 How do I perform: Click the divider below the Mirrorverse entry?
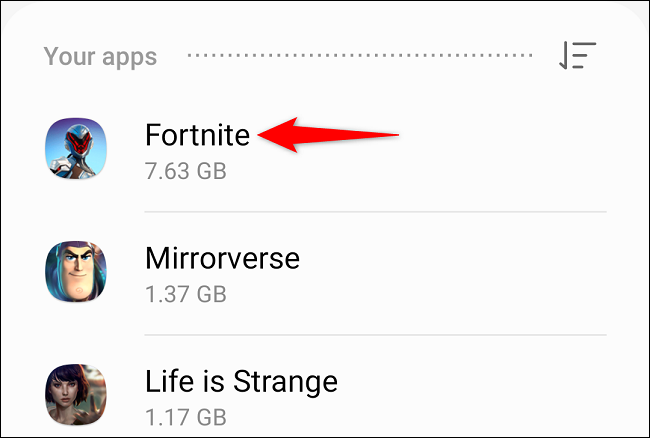[376, 335]
